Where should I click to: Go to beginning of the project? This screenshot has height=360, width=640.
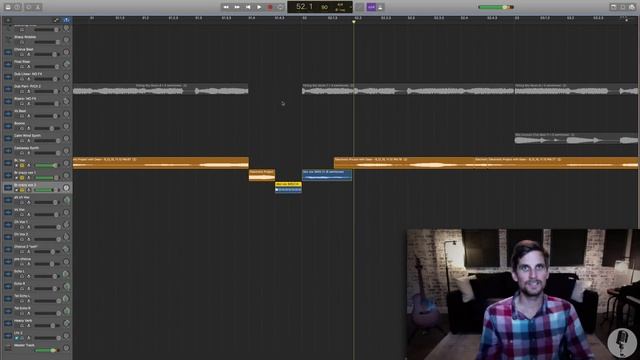coord(248,7)
